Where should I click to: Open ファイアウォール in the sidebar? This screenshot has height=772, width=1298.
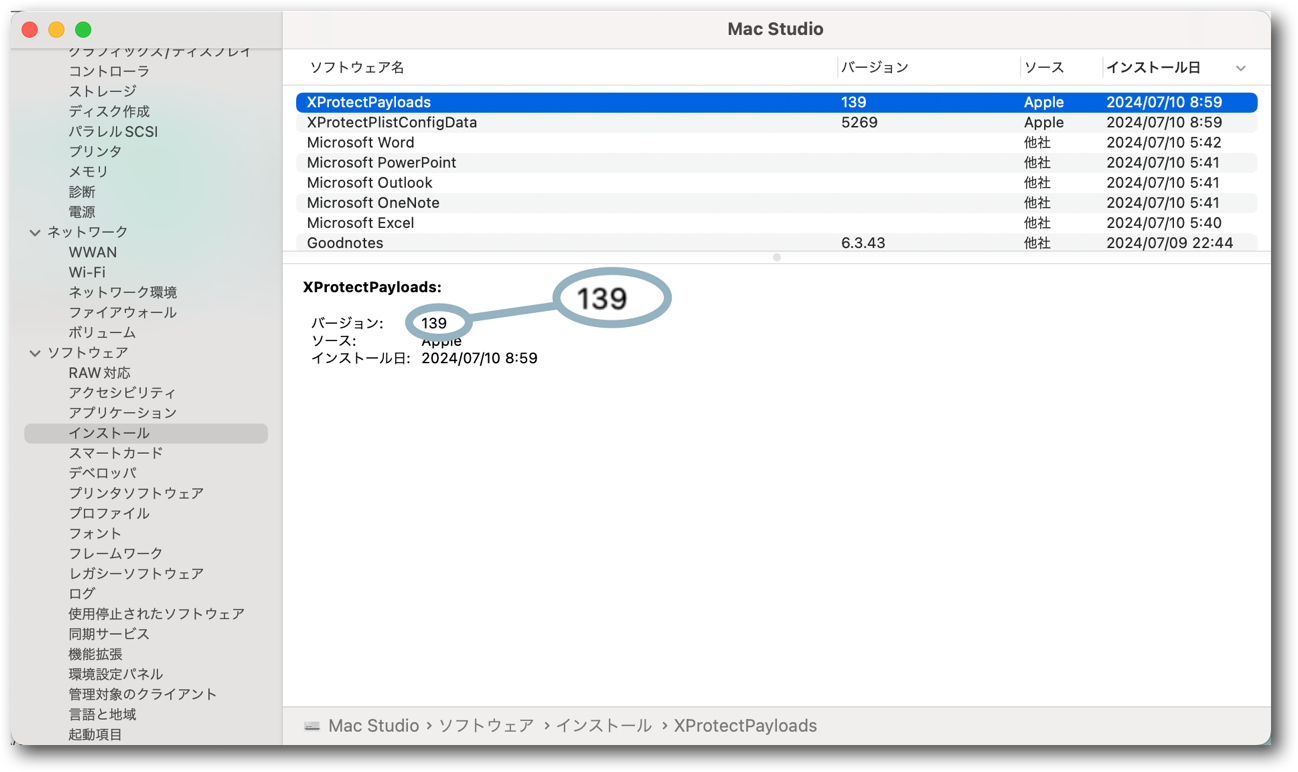point(123,312)
